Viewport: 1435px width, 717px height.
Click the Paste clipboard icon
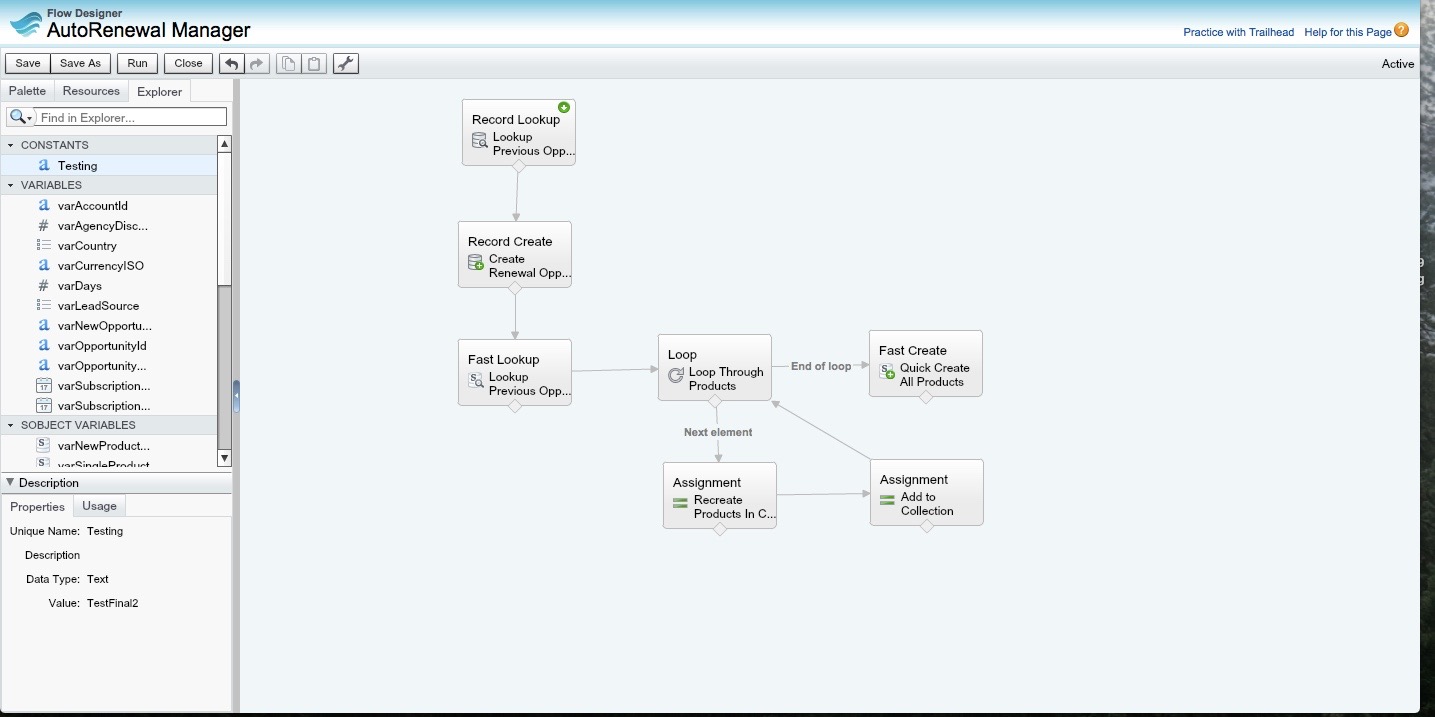click(x=314, y=63)
